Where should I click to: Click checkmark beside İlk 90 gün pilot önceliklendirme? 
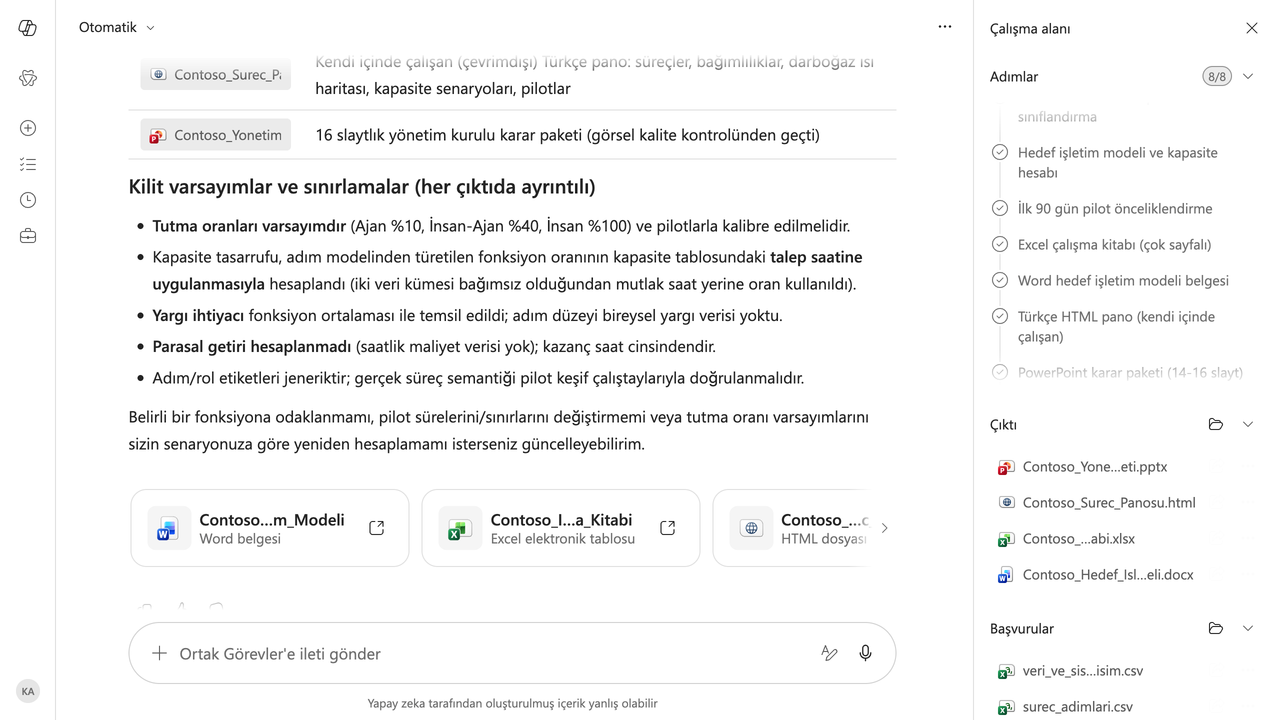click(x=999, y=208)
